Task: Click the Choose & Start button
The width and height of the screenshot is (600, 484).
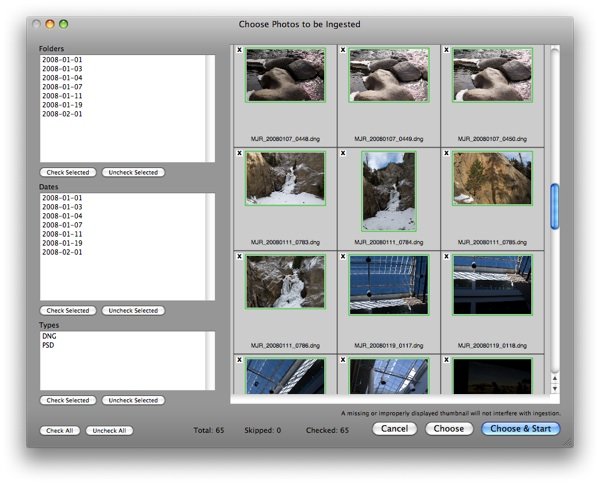Action: (521, 429)
